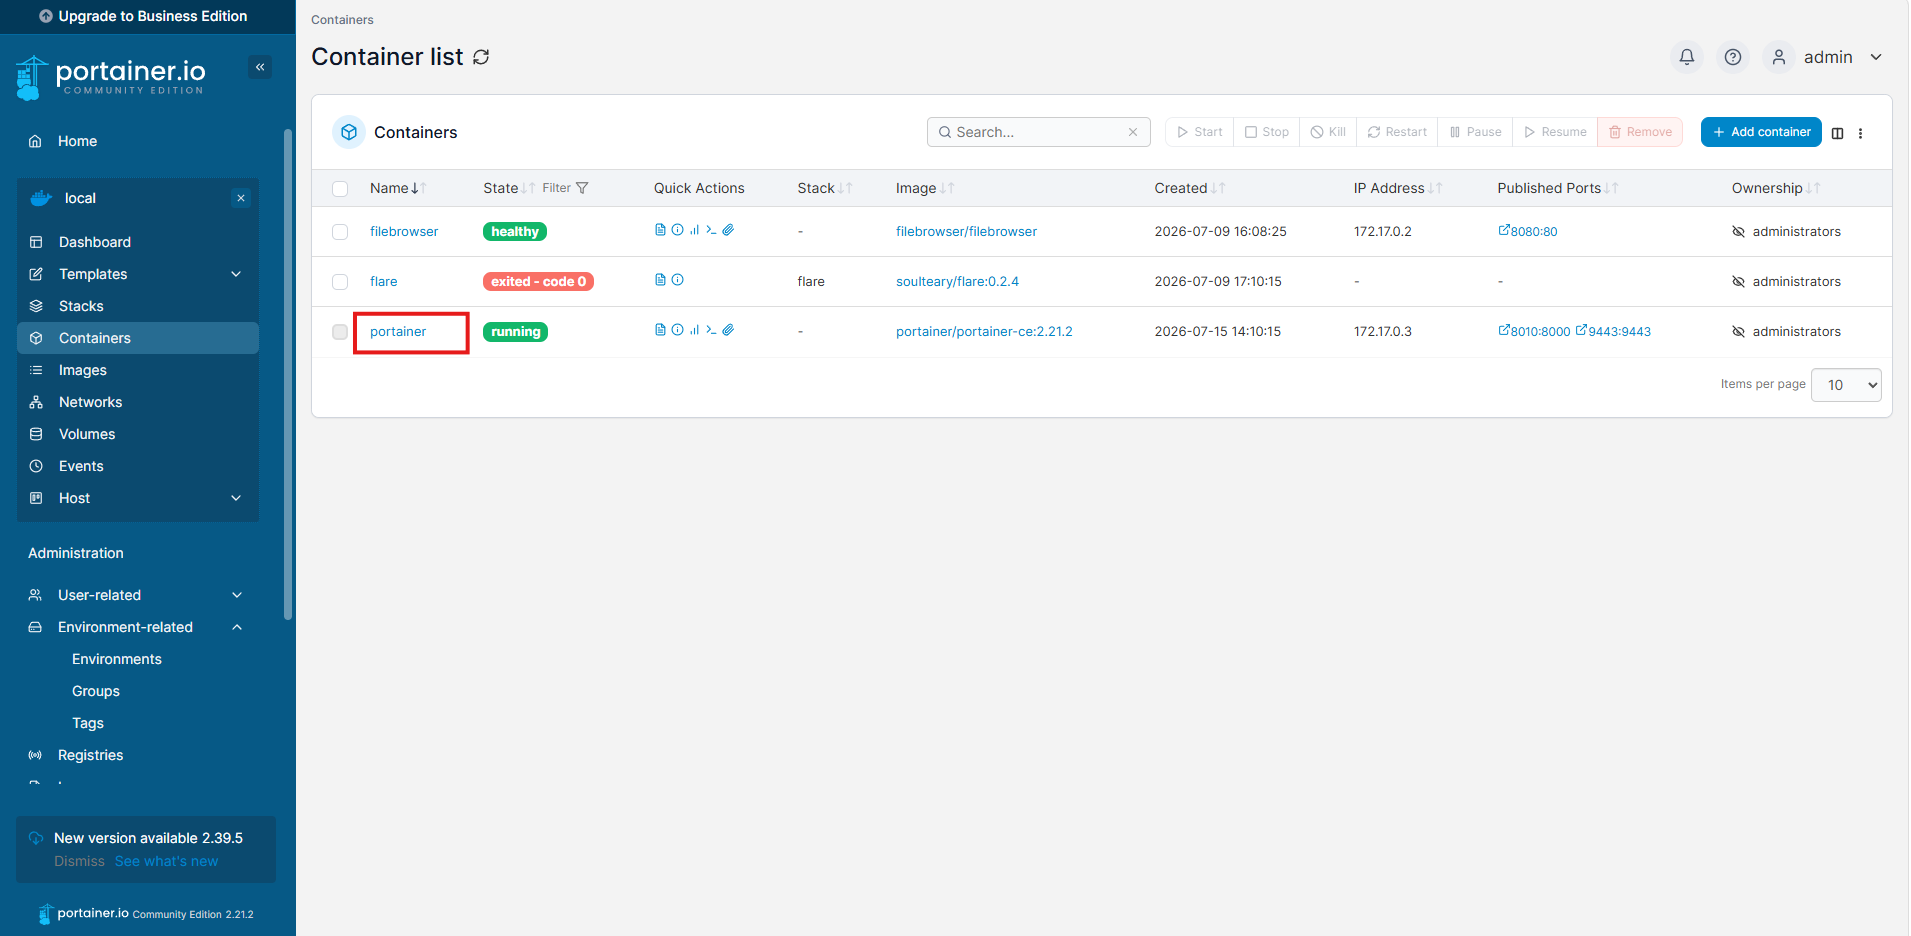This screenshot has height=936, width=1911.
Task: Inspect the flare container via info icon
Action: (x=677, y=280)
